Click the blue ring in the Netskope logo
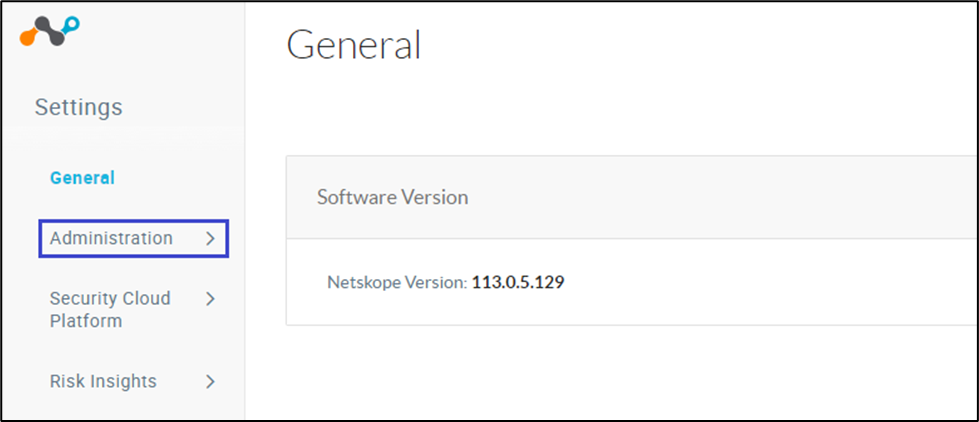979x422 pixels. (70, 25)
